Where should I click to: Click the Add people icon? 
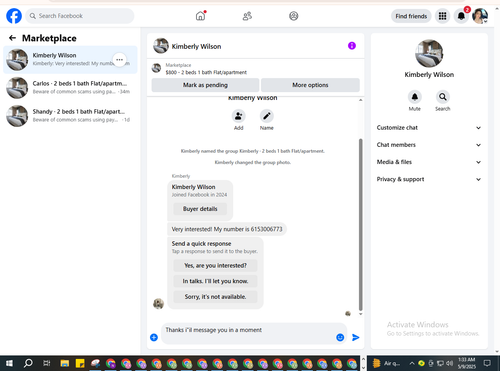[x=239, y=116]
